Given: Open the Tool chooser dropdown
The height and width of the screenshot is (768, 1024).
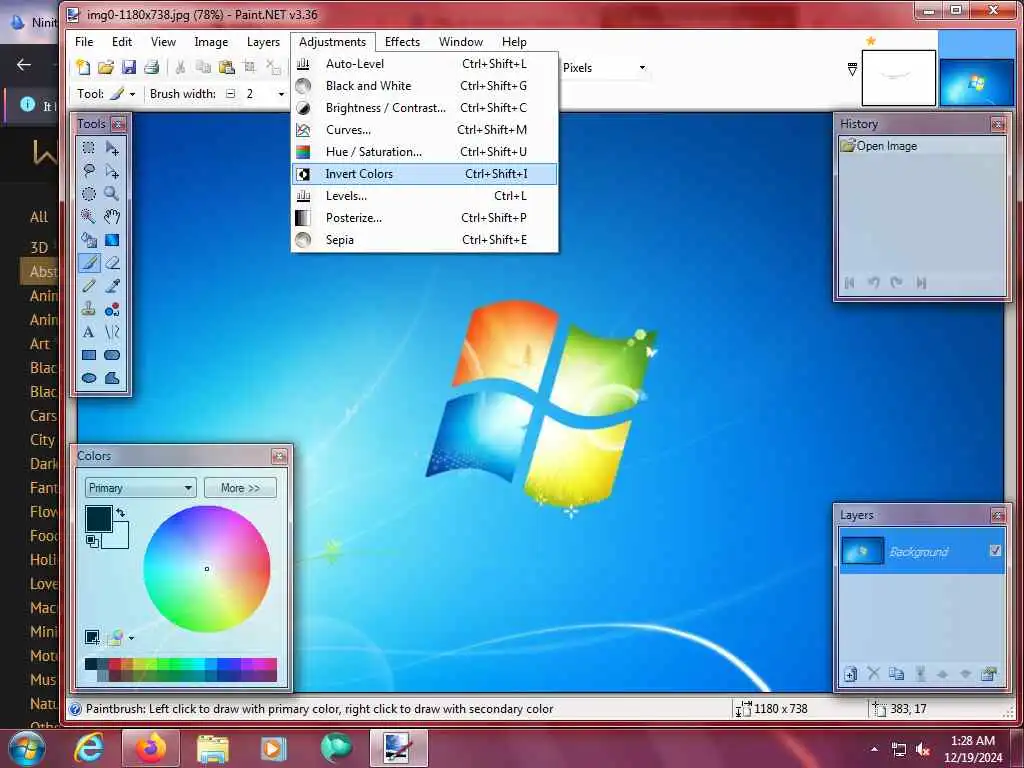Looking at the screenshot, I should [x=123, y=94].
